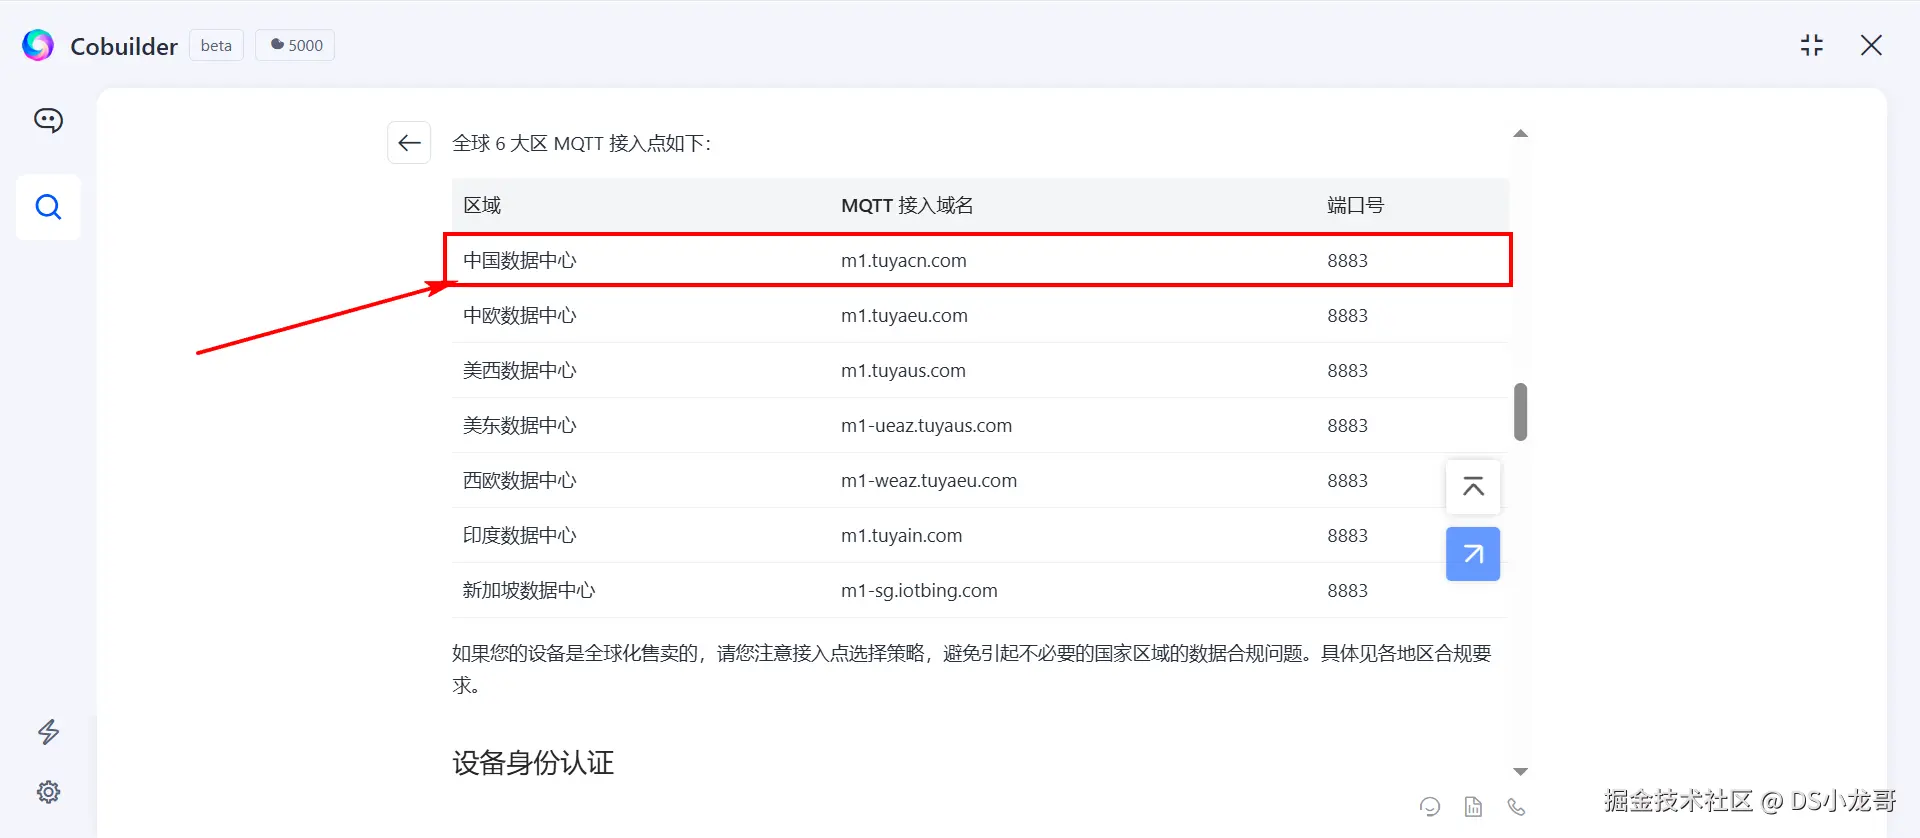Click the beta badge
The height and width of the screenshot is (838, 1920).
(216, 45)
